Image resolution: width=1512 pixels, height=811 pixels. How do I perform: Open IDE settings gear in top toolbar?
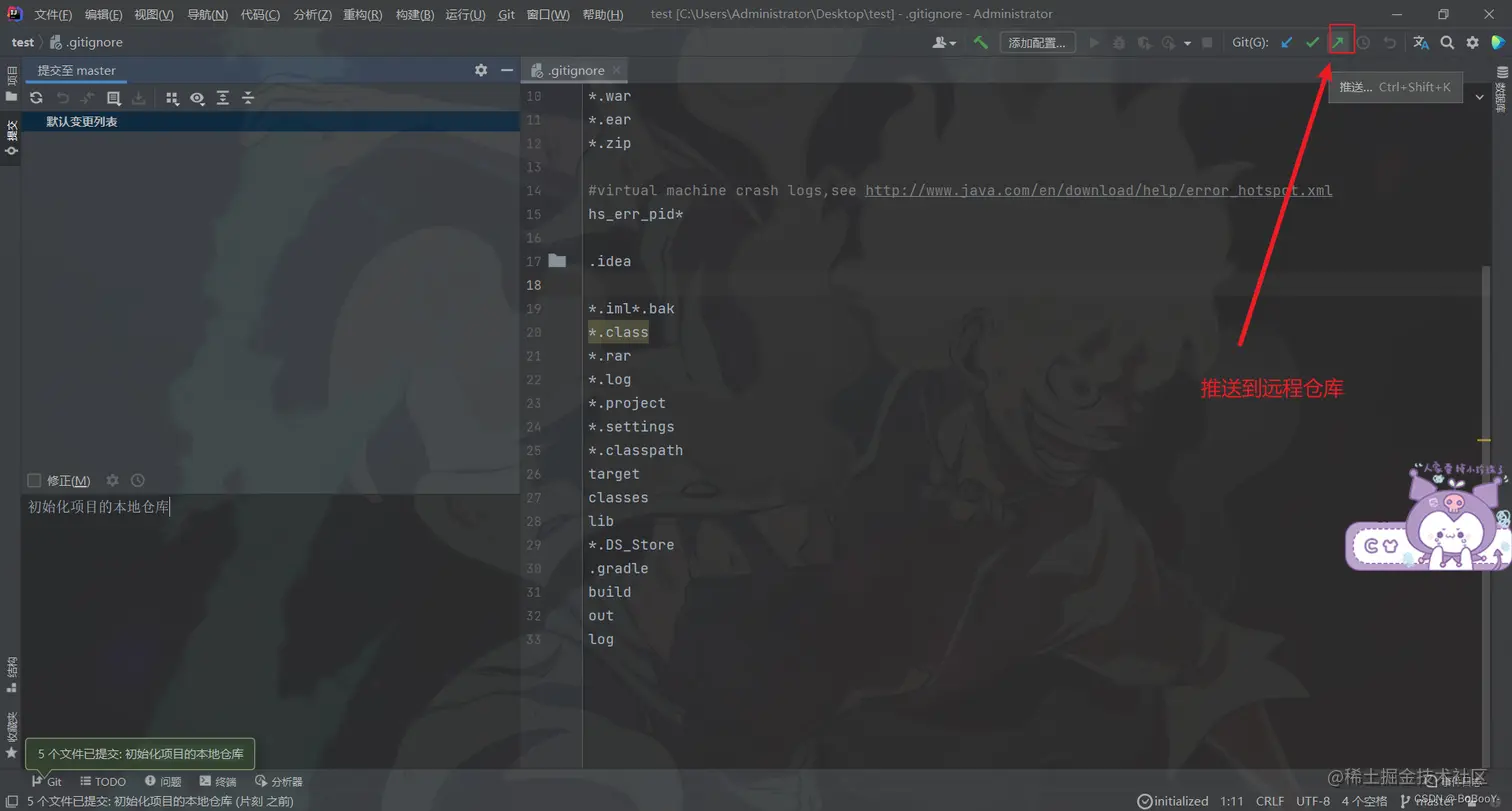point(1472,43)
